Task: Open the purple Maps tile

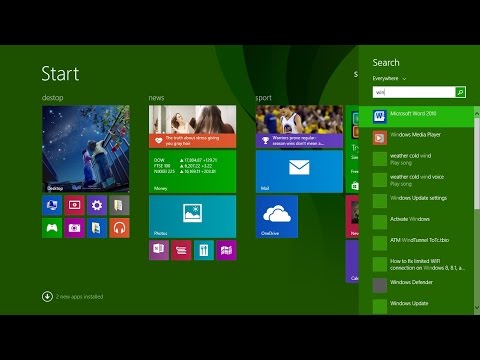Action: pyautogui.click(x=226, y=250)
